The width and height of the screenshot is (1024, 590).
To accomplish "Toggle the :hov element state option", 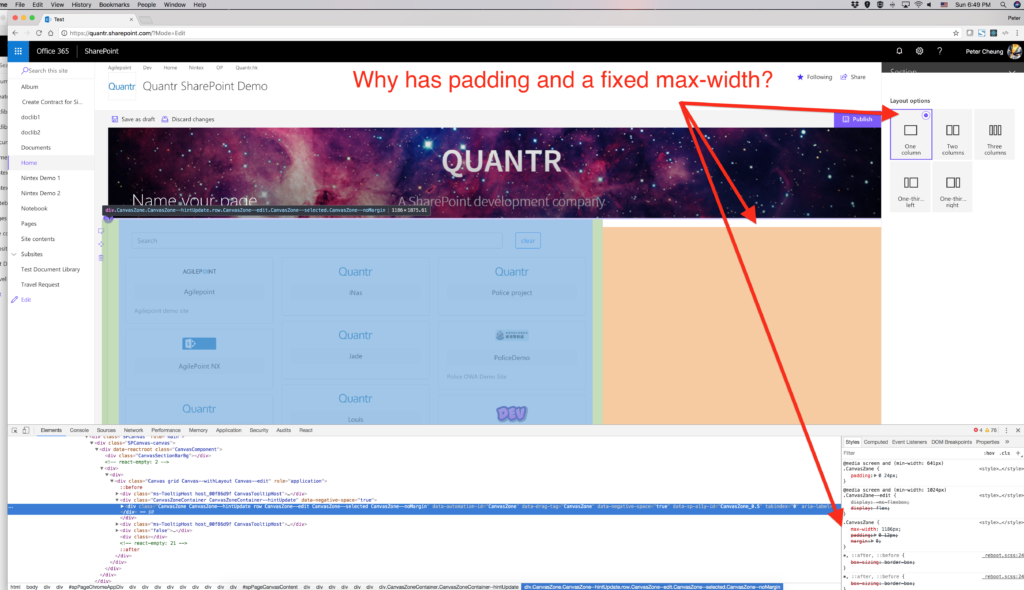I will 991,453.
